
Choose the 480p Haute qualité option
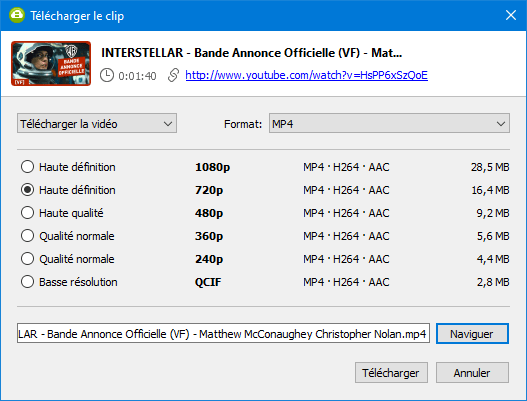(27, 213)
